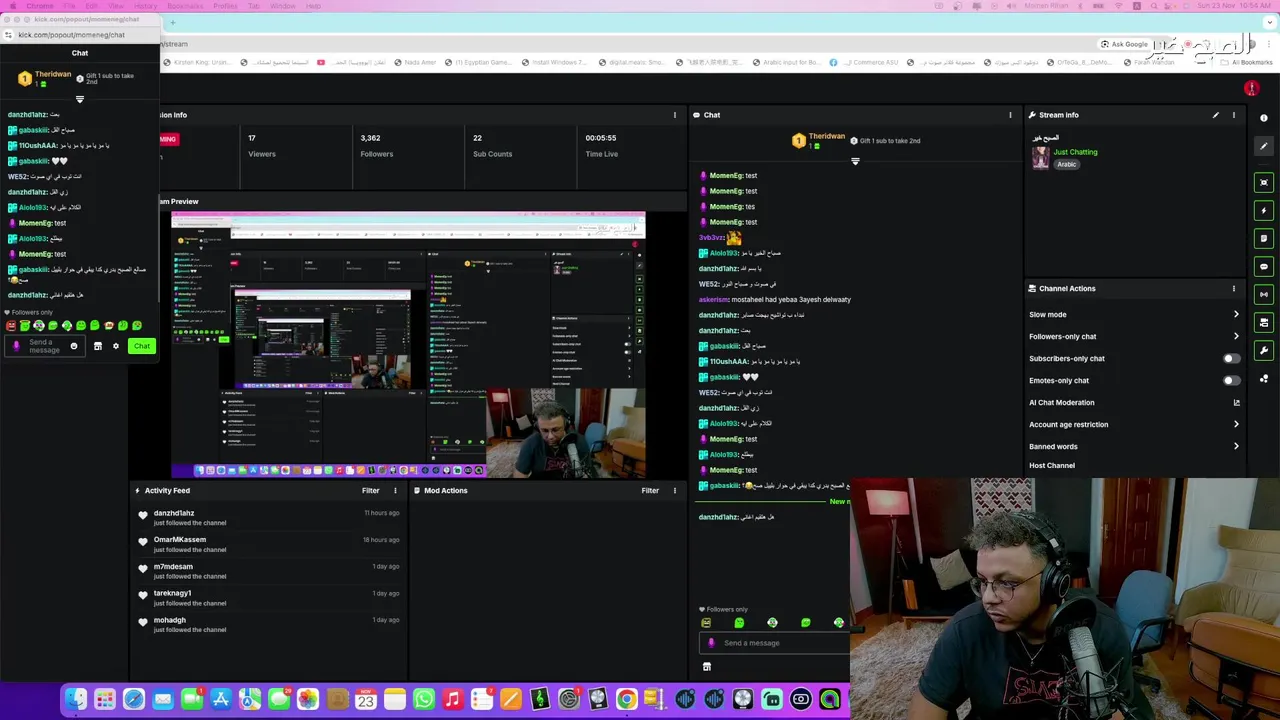Click red profile avatar at top right
The width and height of the screenshot is (1280, 720).
pyautogui.click(x=1251, y=89)
